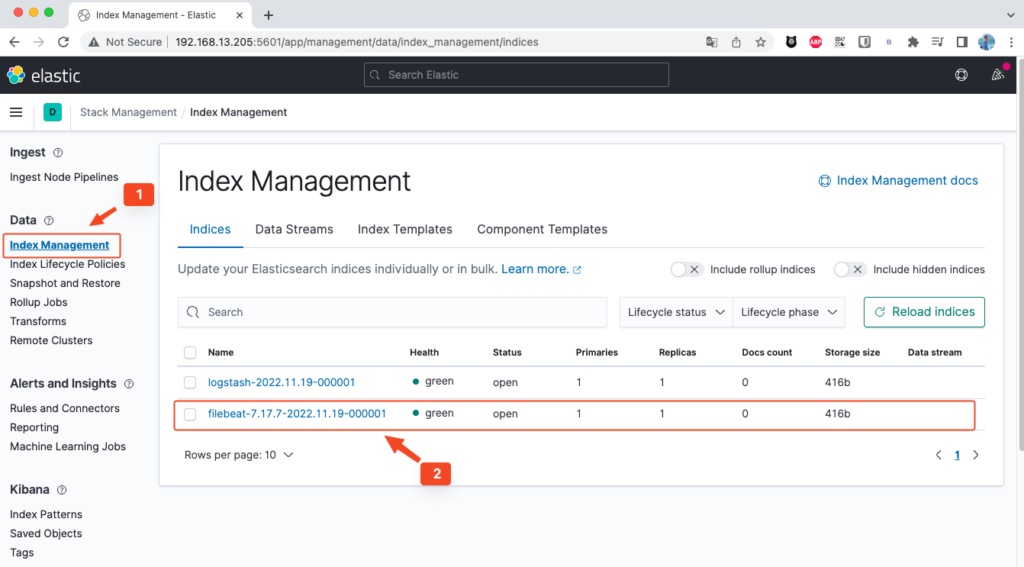Screen dimensions: 1024x567
Task: Switch to the Indices tab
Action: tap(210, 229)
